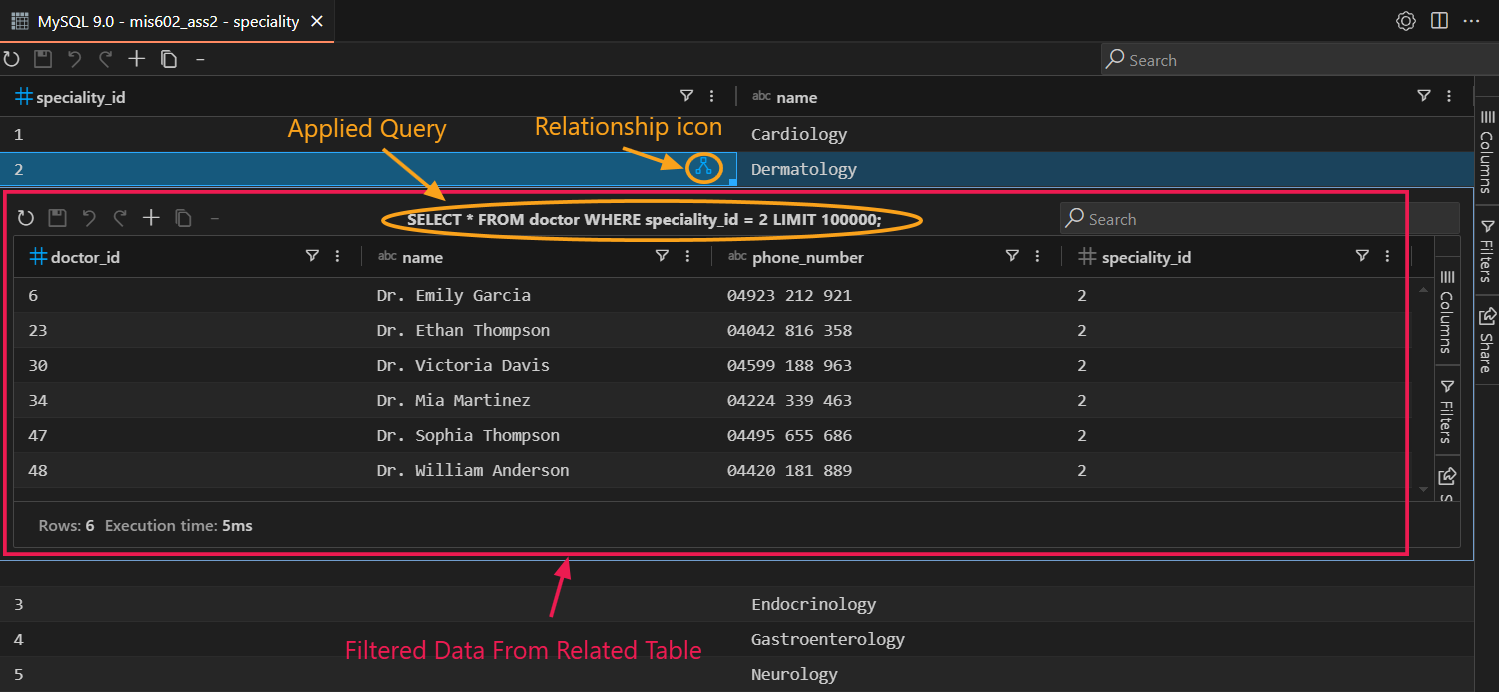The width and height of the screenshot is (1499, 692).
Task: Click the top speciality Search field
Action: pyautogui.click(x=1299, y=60)
